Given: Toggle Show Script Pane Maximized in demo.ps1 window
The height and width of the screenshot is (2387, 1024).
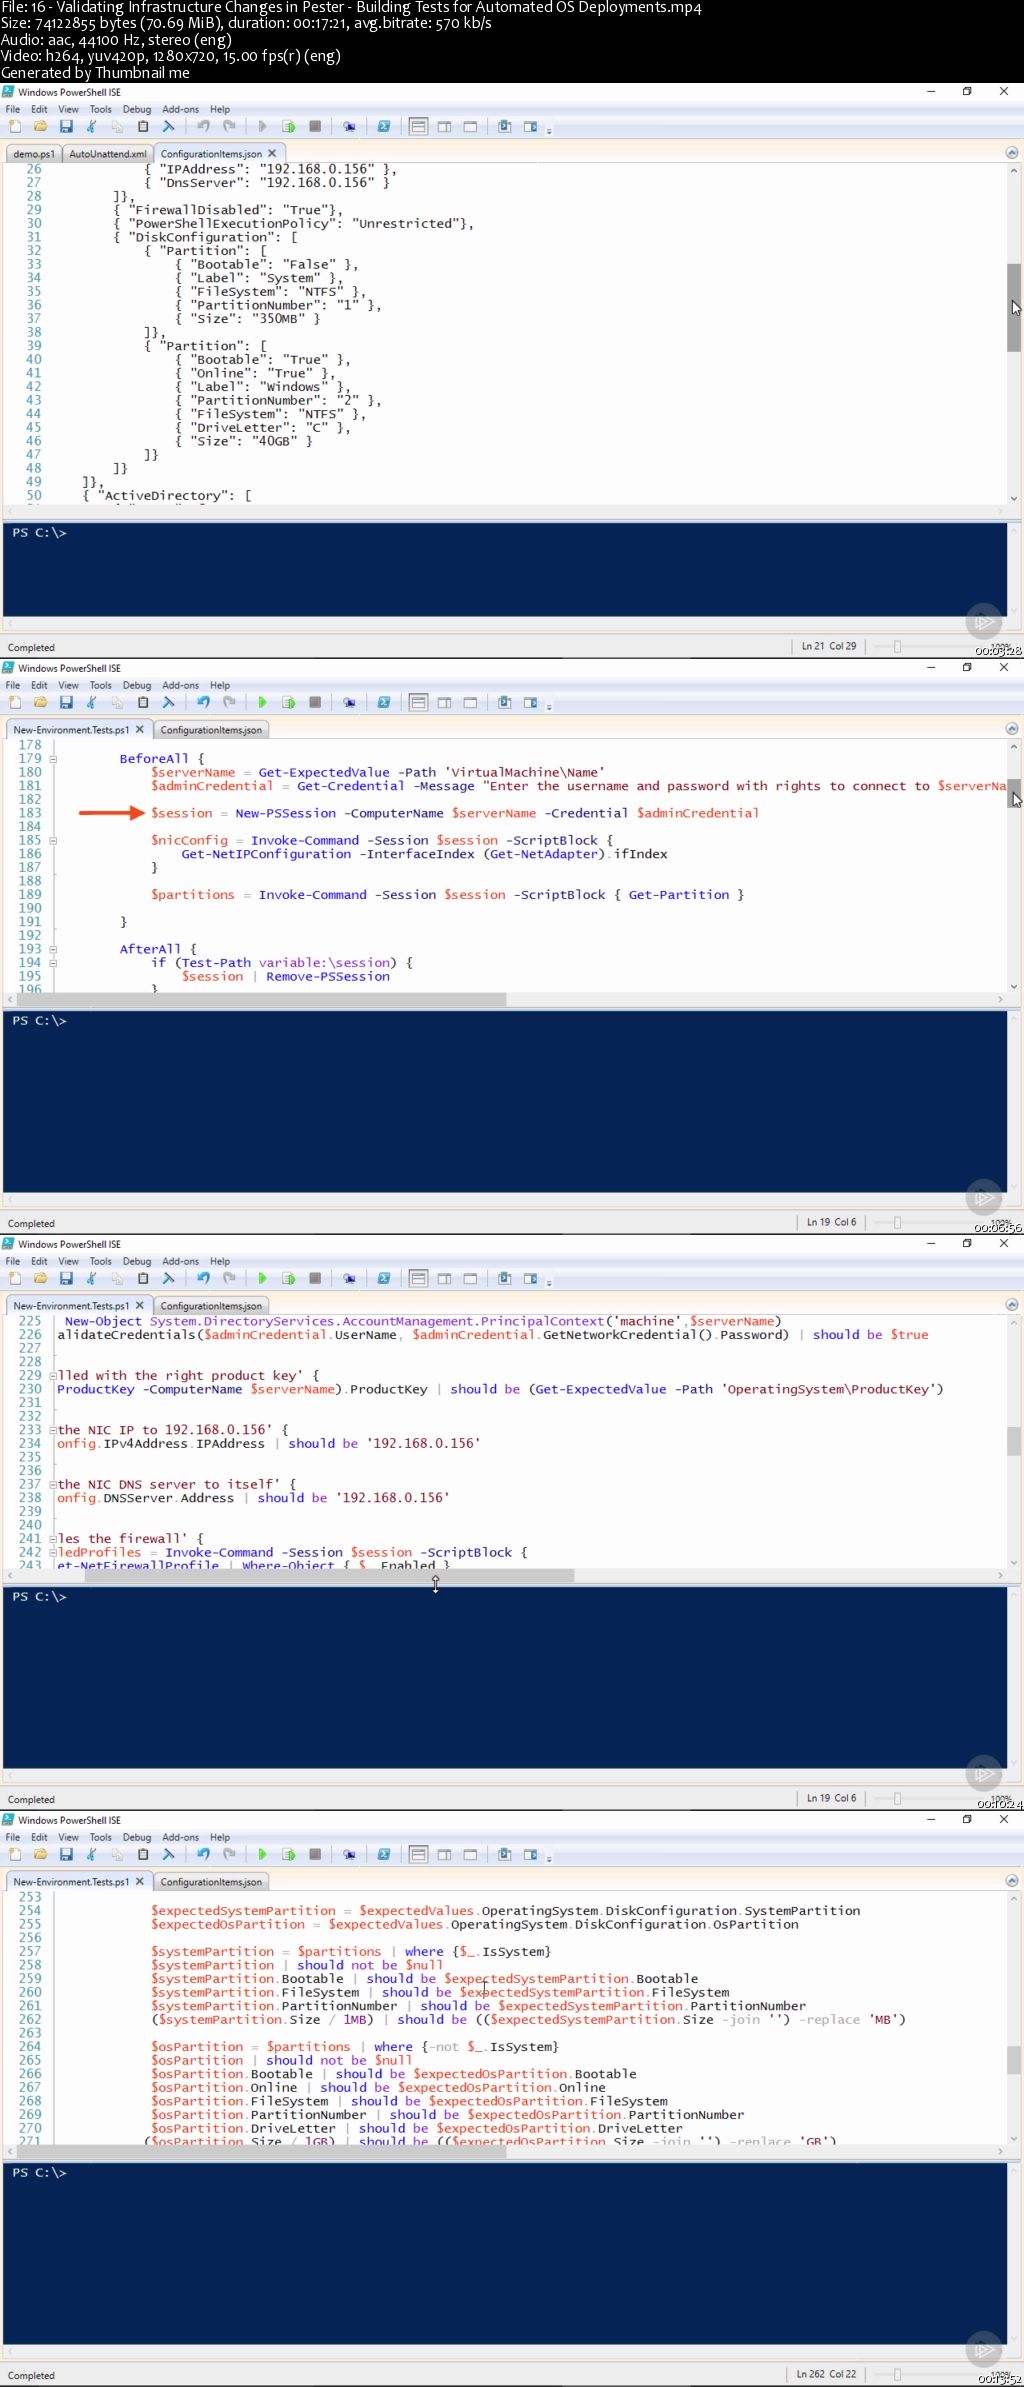Looking at the screenshot, I should pyautogui.click(x=470, y=127).
